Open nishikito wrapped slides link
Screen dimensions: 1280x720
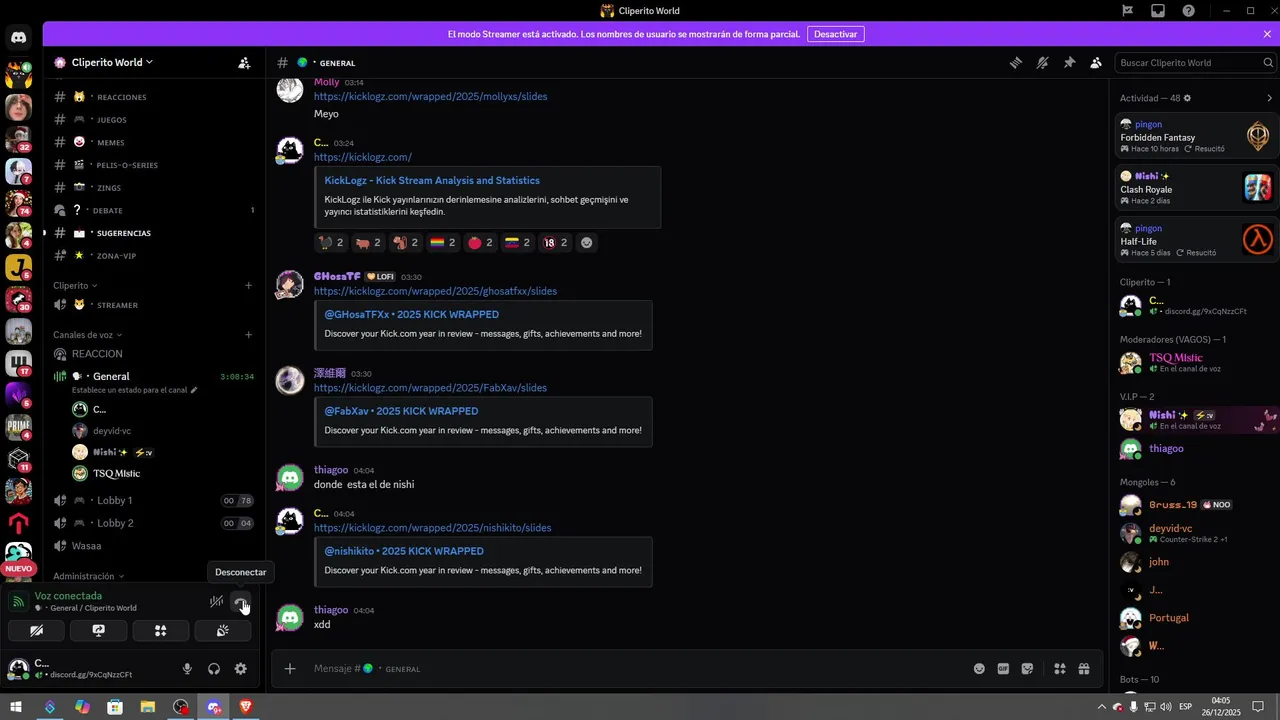[432, 528]
